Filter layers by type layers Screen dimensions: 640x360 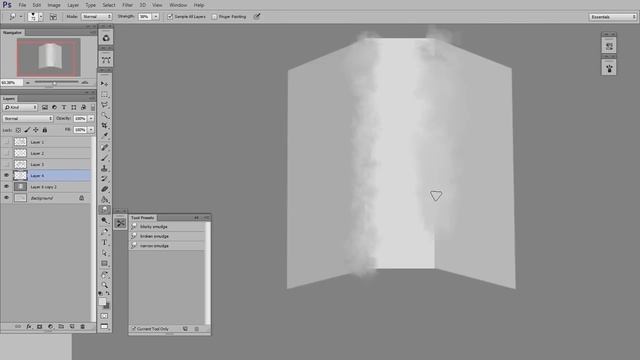[x=64, y=107]
